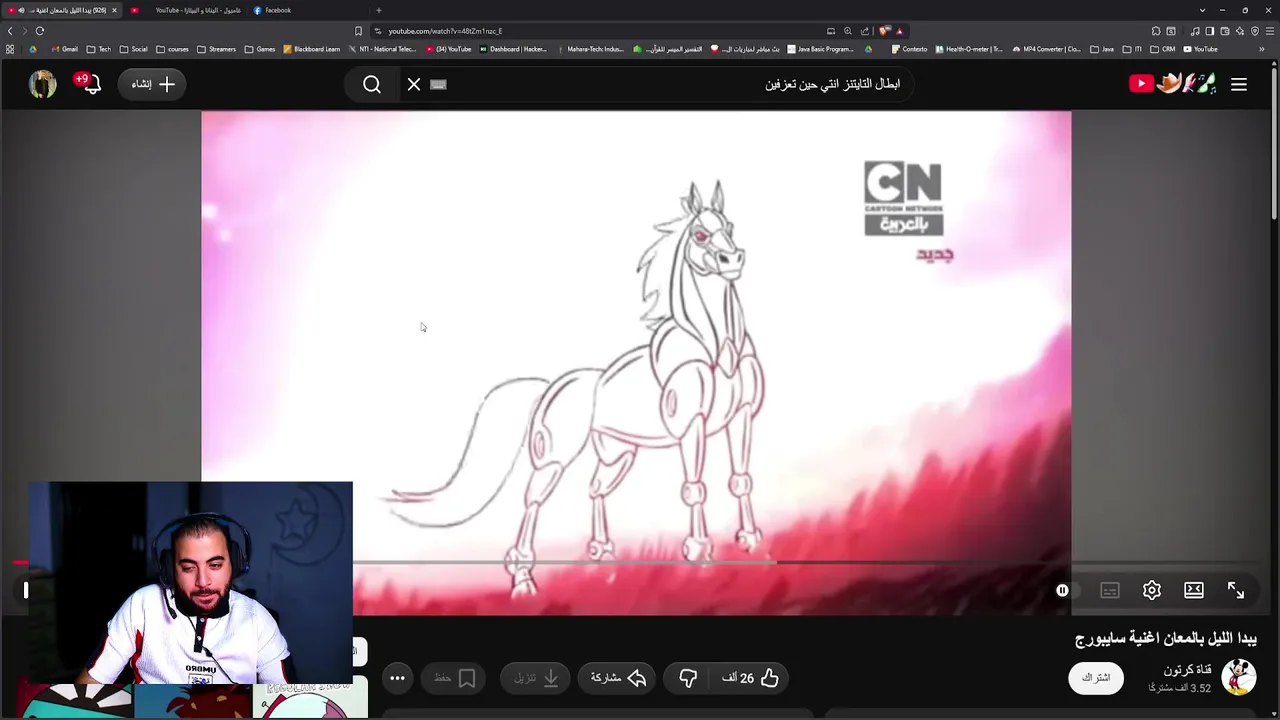Toggle the browser sidebar panel
The width and height of the screenshot is (1280, 720).
click(x=1210, y=31)
